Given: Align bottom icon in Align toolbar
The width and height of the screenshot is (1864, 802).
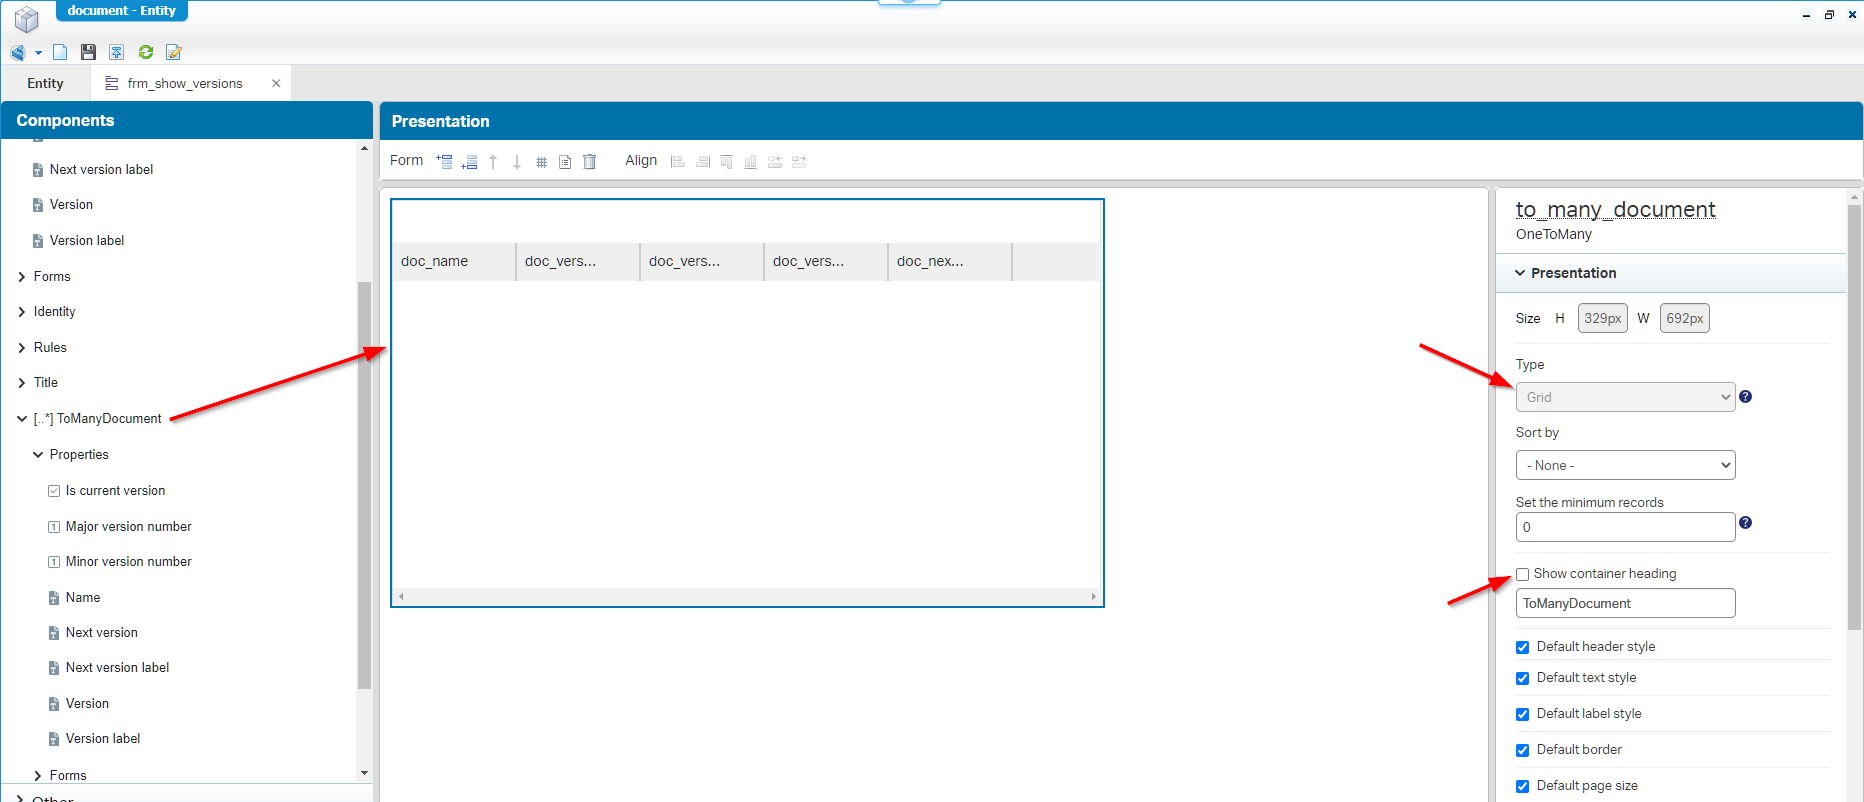Looking at the screenshot, I should click(x=751, y=161).
